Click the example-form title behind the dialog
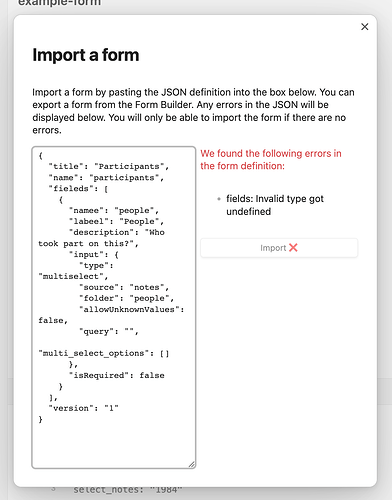Screen dimensions: 392x500 pos(59,3)
